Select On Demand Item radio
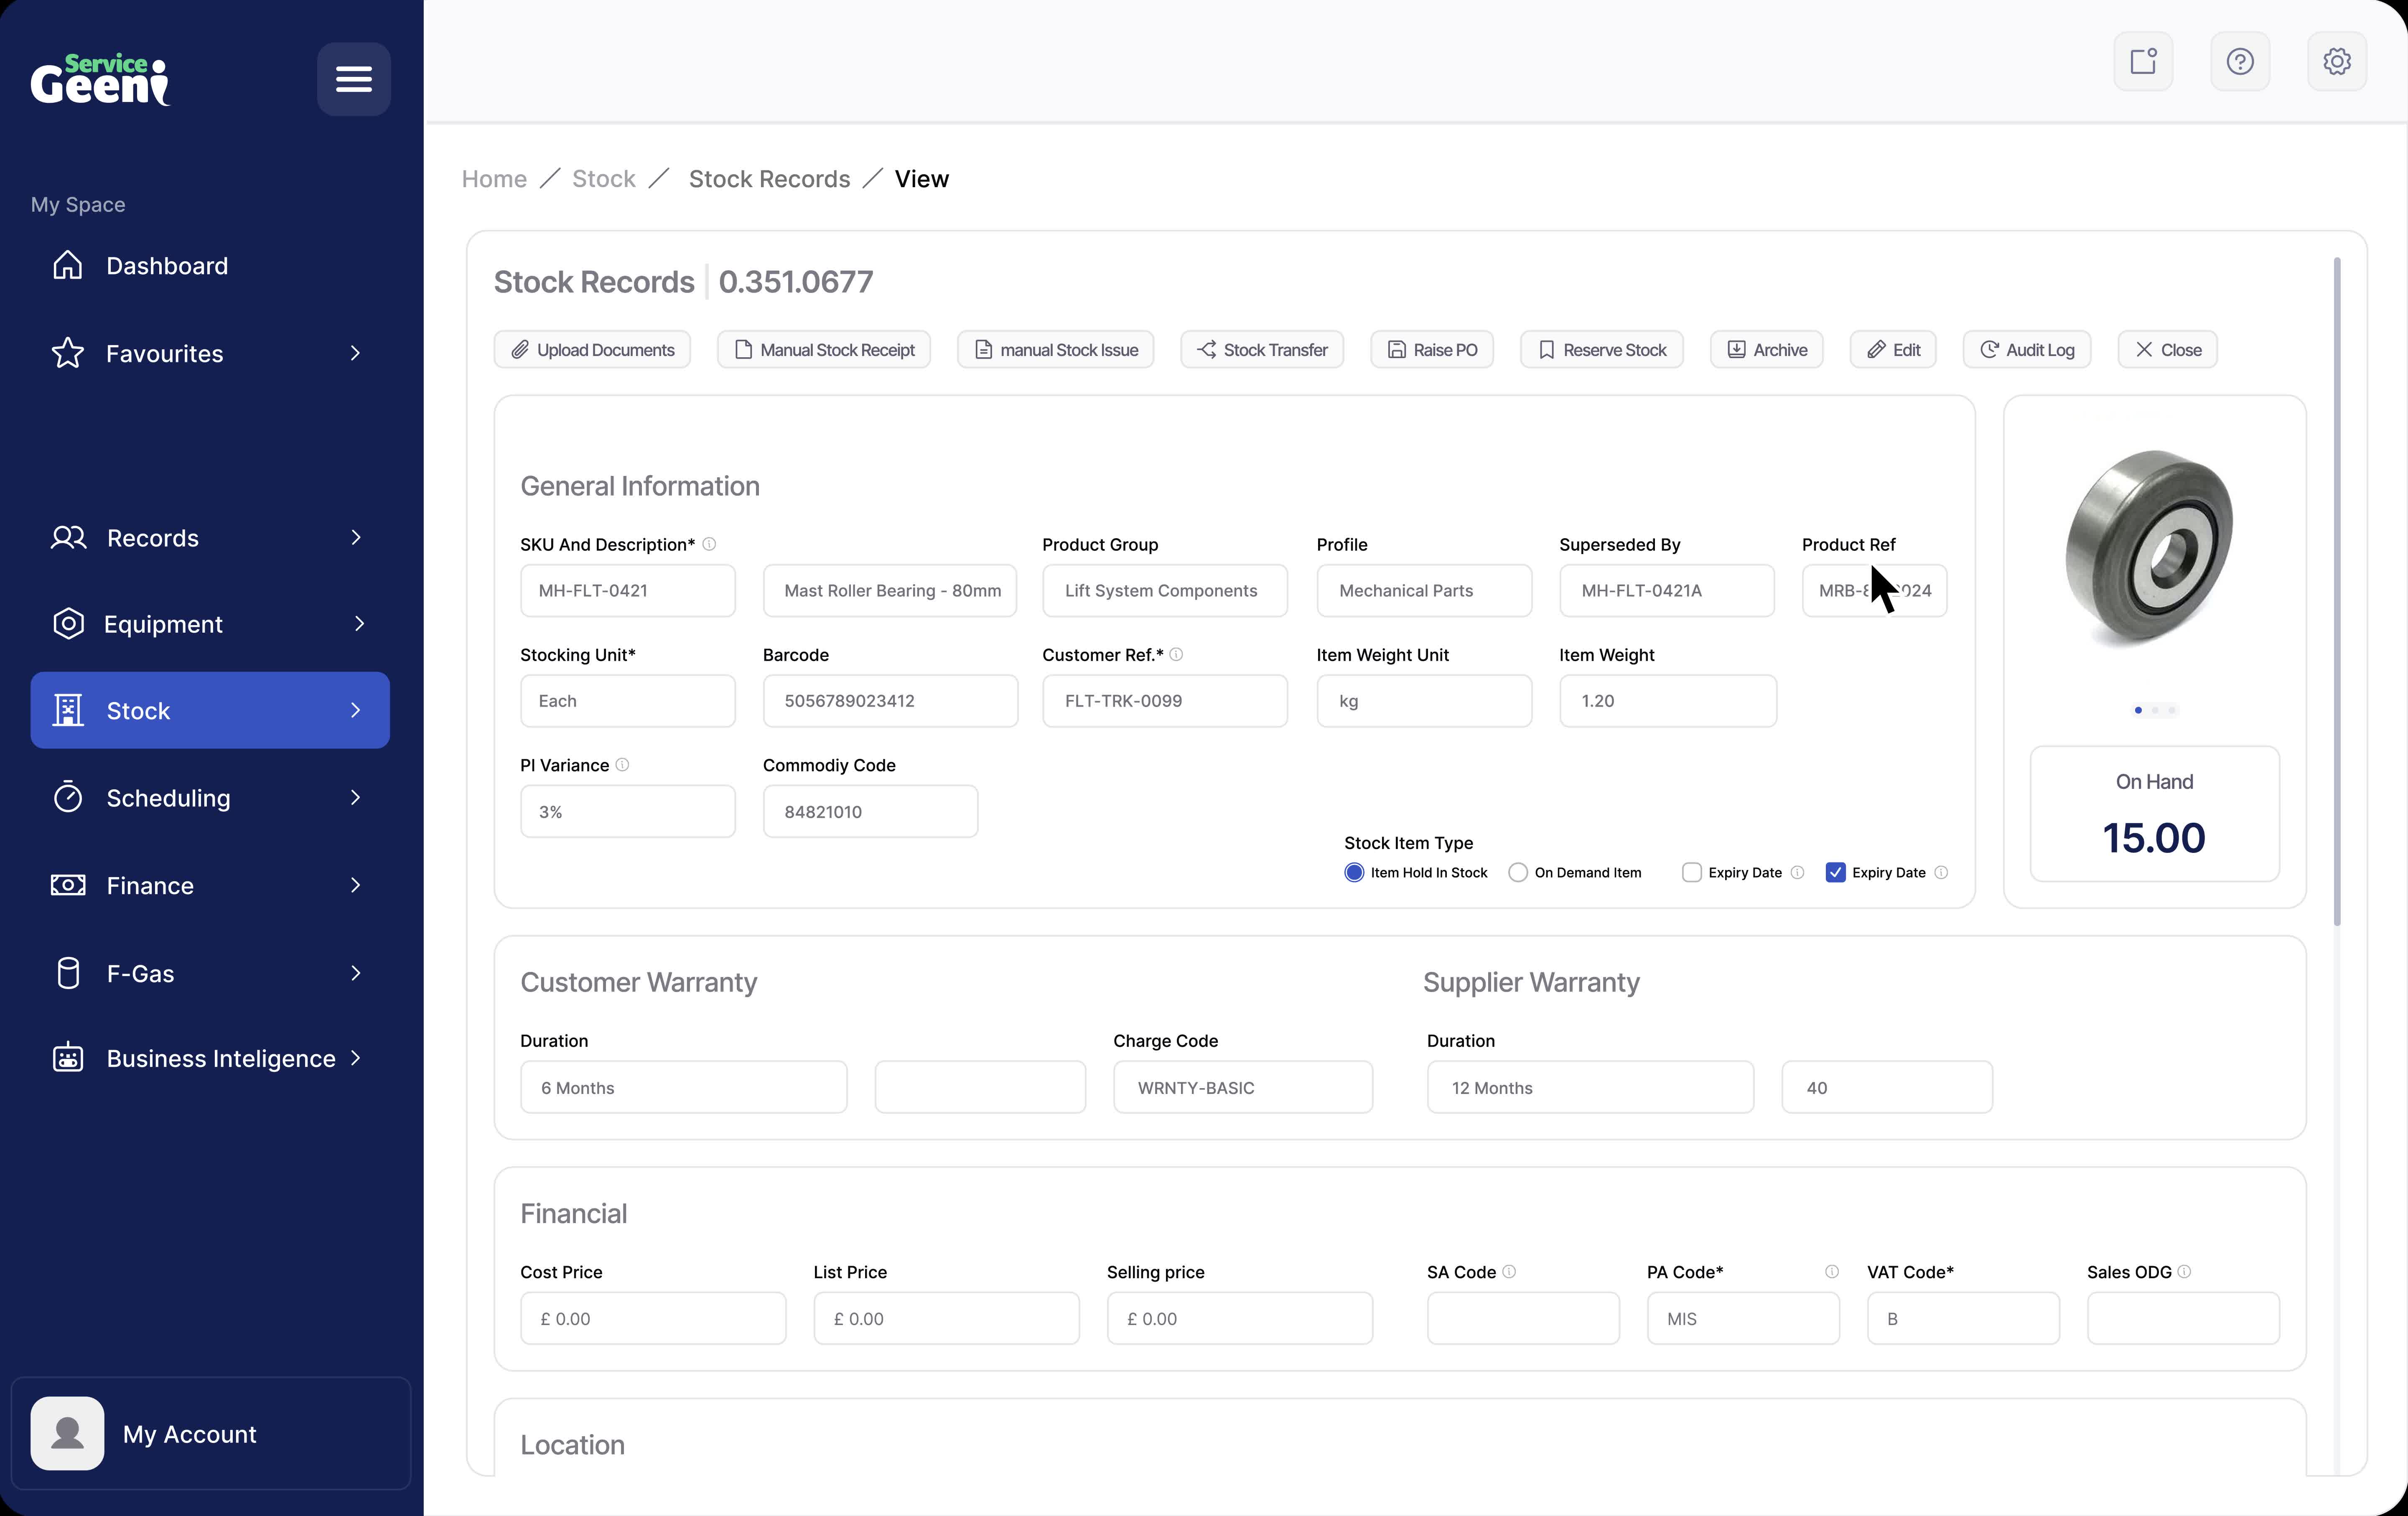Viewport: 2408px width, 1516px height. 1518,872
